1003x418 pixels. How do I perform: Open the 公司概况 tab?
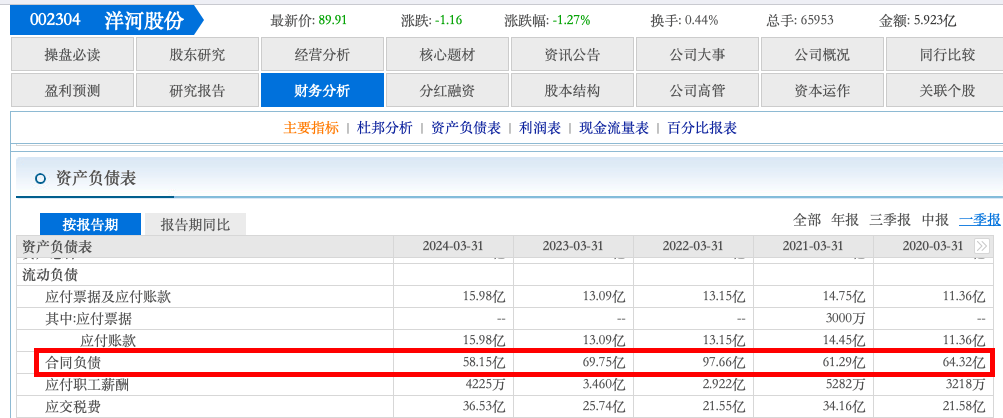(x=822, y=54)
